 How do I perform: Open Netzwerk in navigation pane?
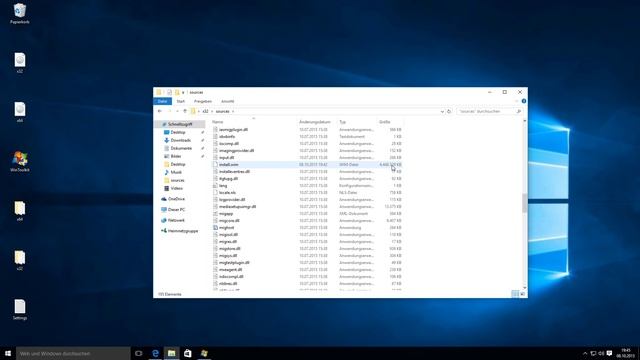(x=176, y=220)
